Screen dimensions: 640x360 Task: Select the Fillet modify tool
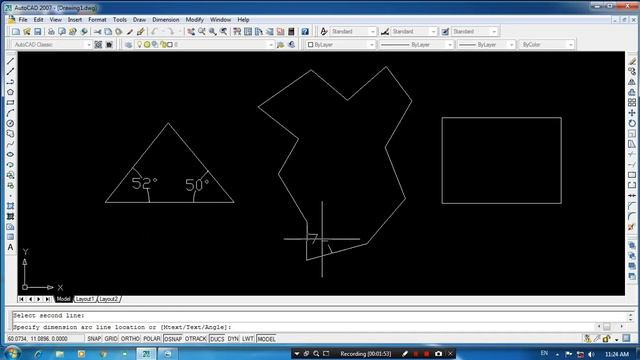click(632, 216)
